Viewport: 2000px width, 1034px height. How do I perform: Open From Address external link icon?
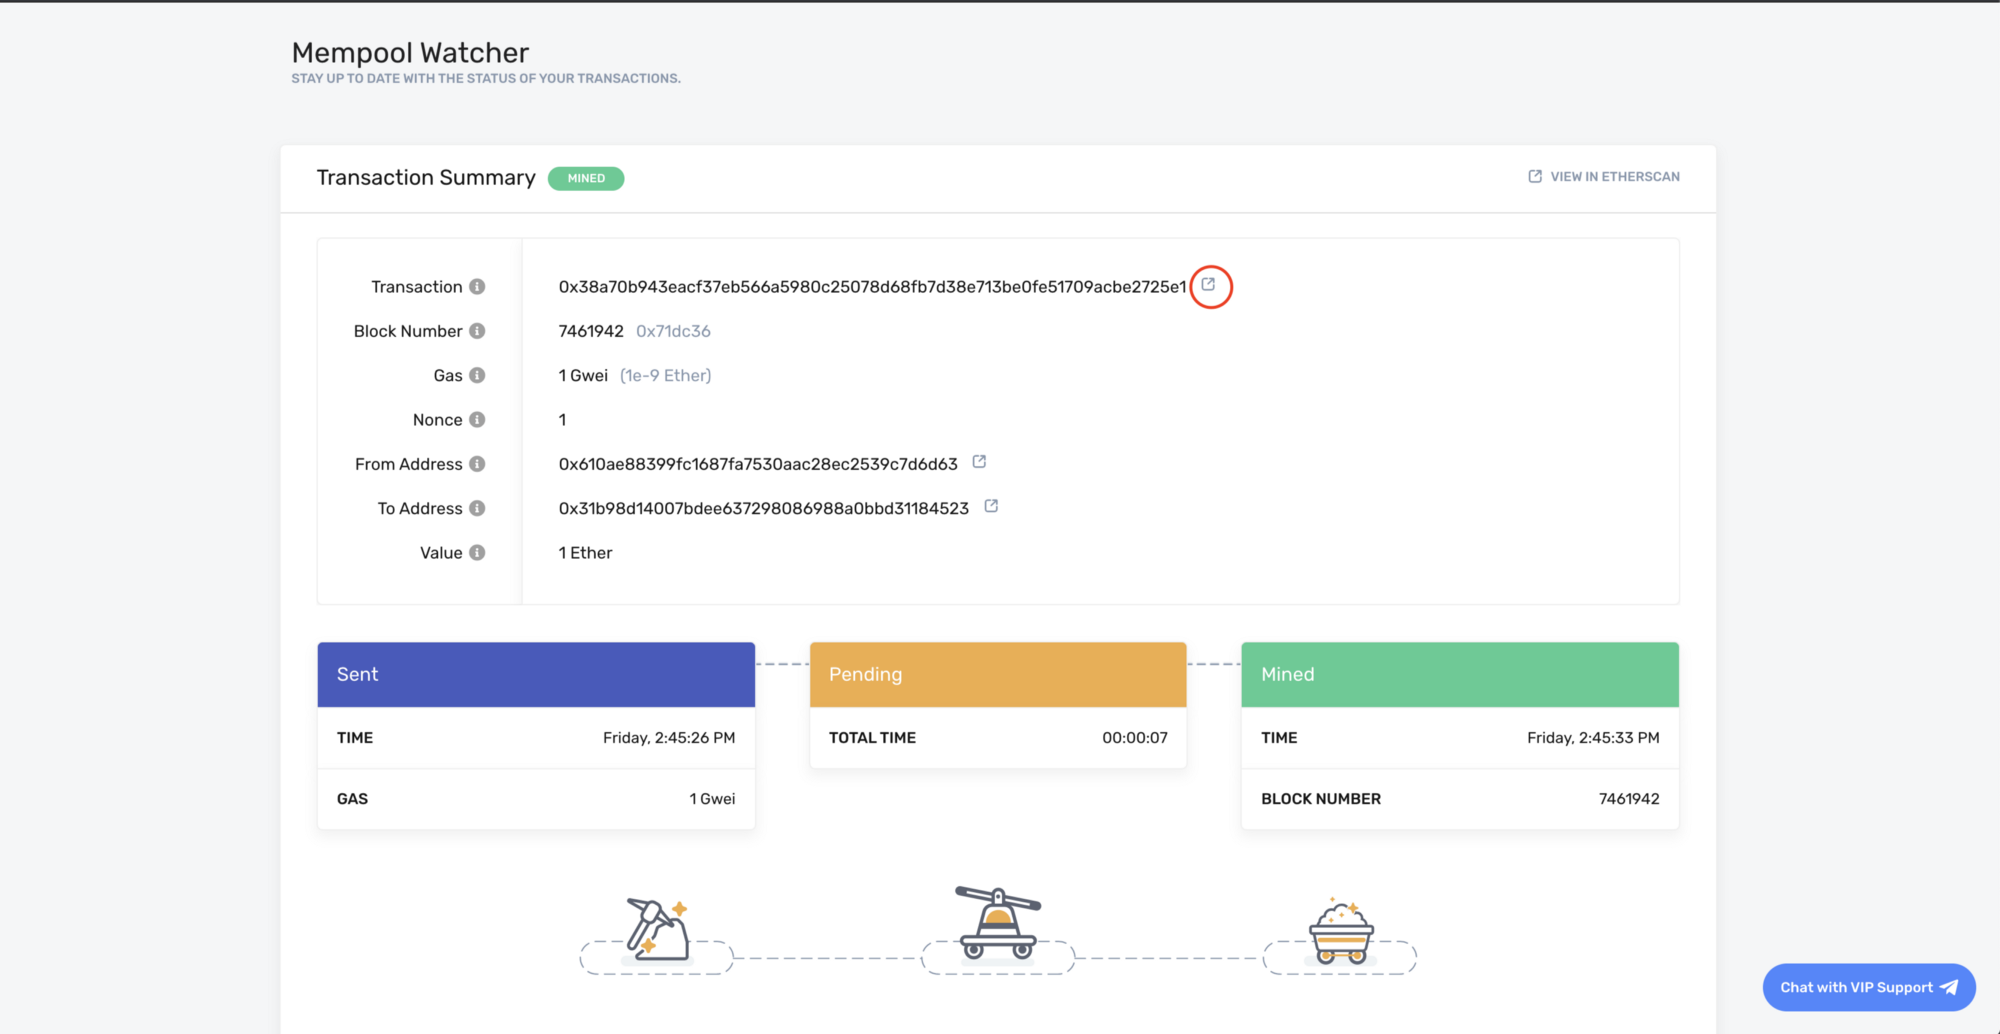click(979, 462)
